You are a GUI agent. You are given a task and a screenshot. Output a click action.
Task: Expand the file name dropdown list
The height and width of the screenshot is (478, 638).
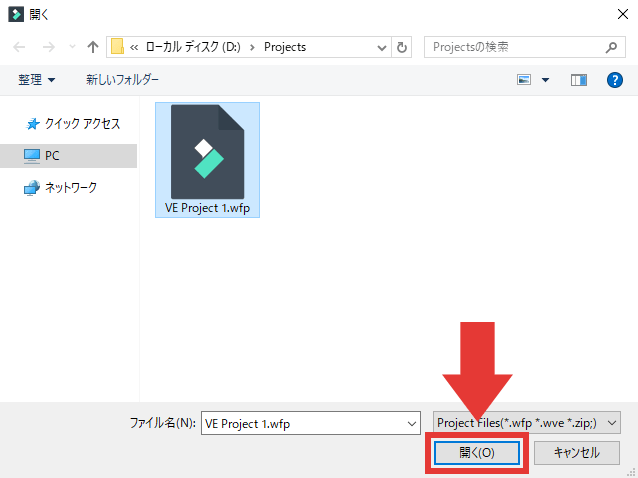pos(411,423)
